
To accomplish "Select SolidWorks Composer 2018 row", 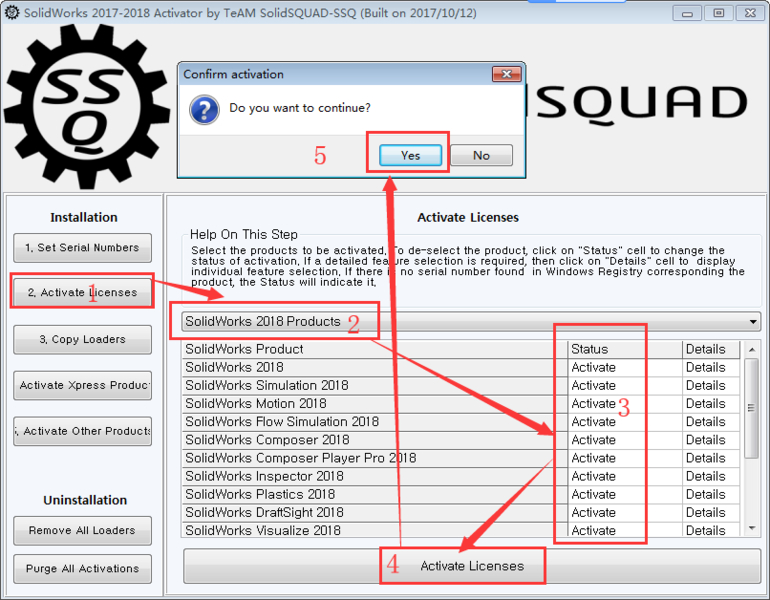I will coord(375,440).
